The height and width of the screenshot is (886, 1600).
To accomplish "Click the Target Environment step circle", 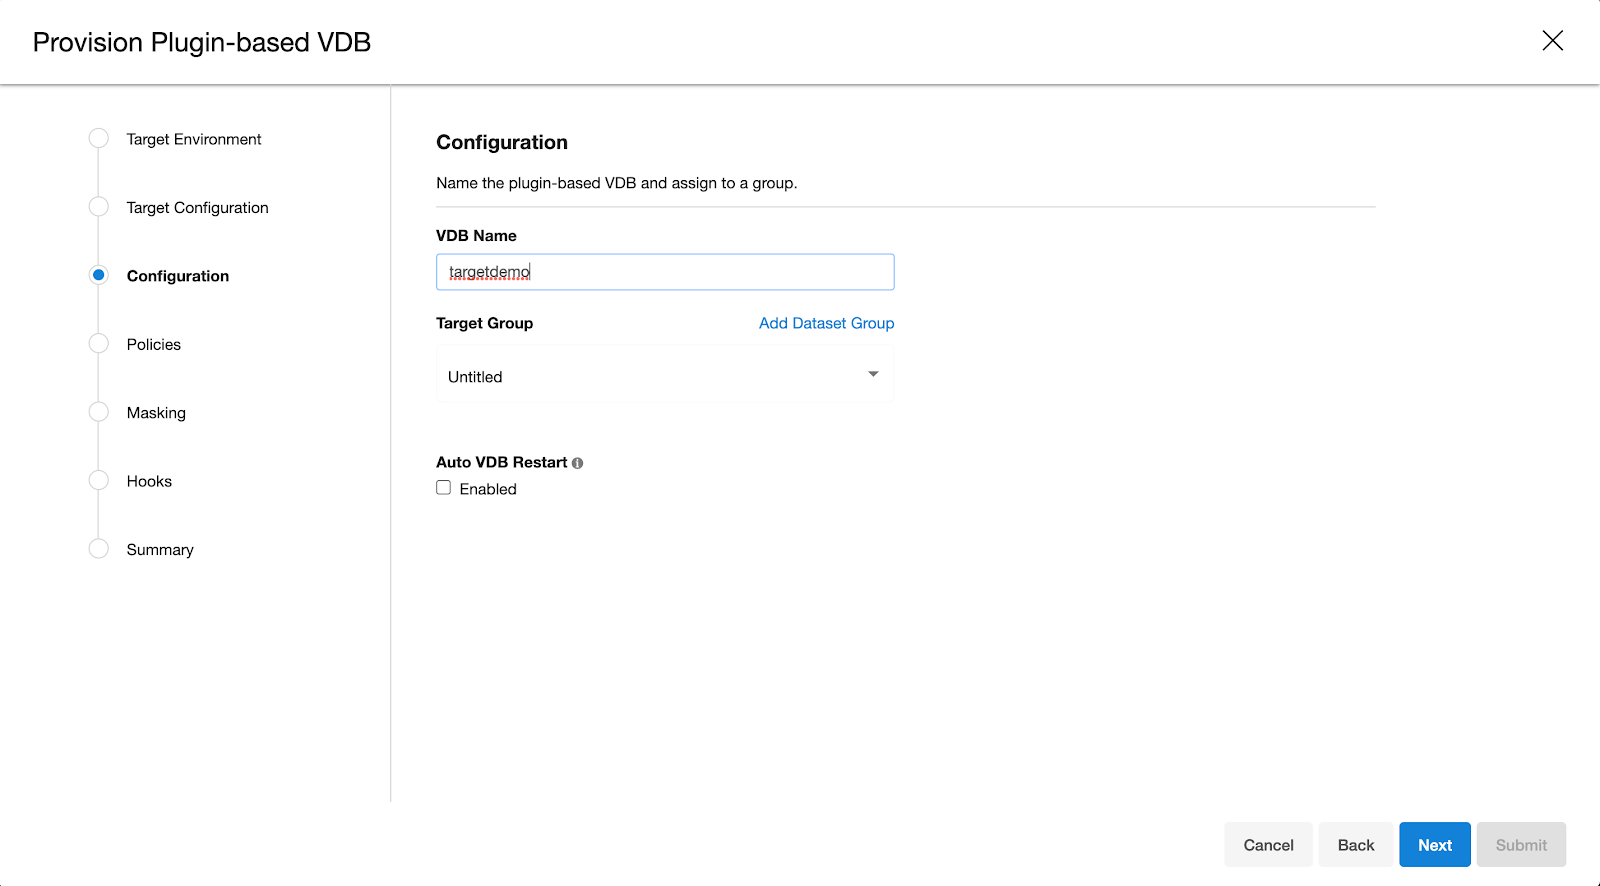I will [99, 138].
